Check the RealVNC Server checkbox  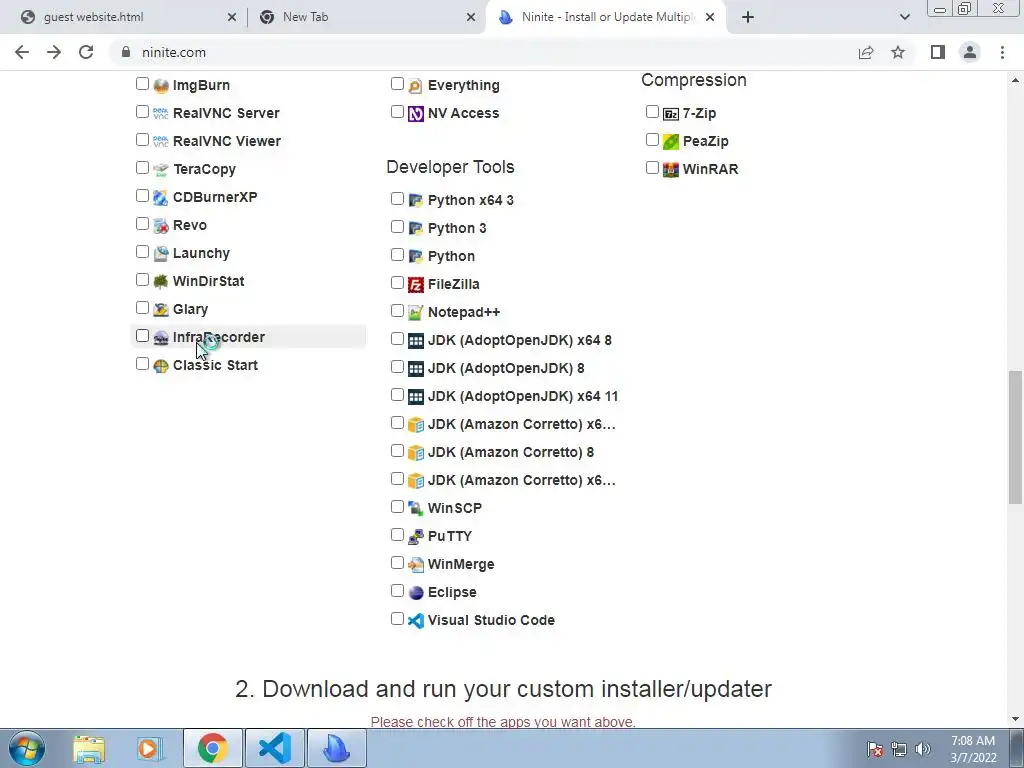click(142, 112)
